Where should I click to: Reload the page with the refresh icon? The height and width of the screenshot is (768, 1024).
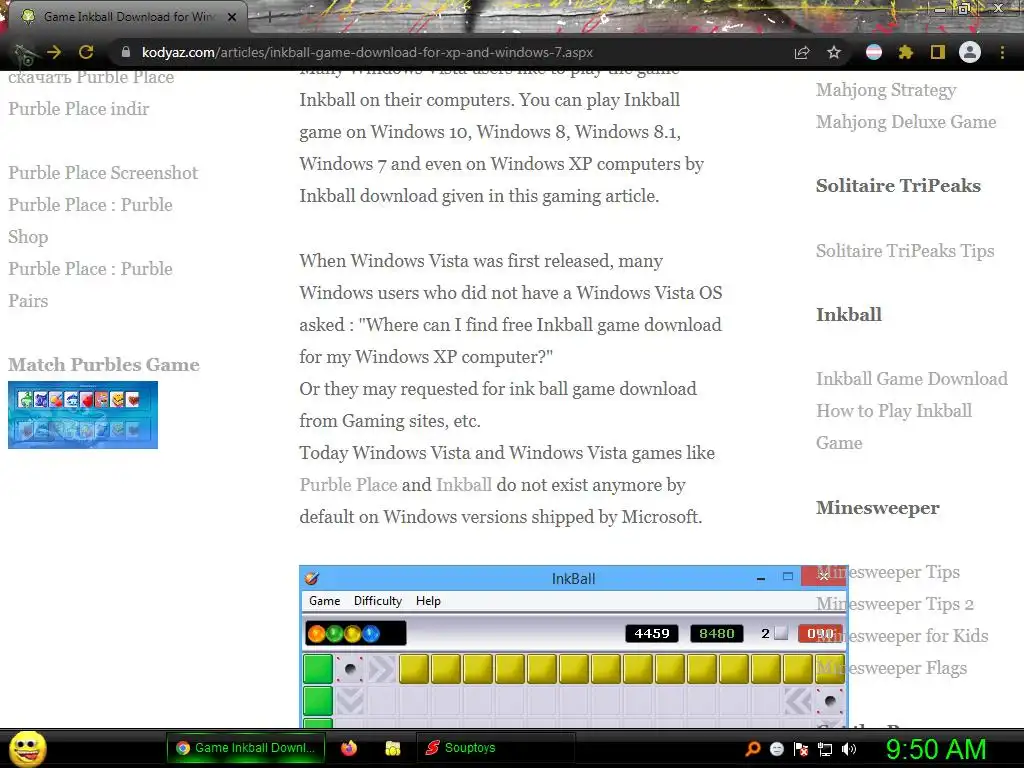86,52
